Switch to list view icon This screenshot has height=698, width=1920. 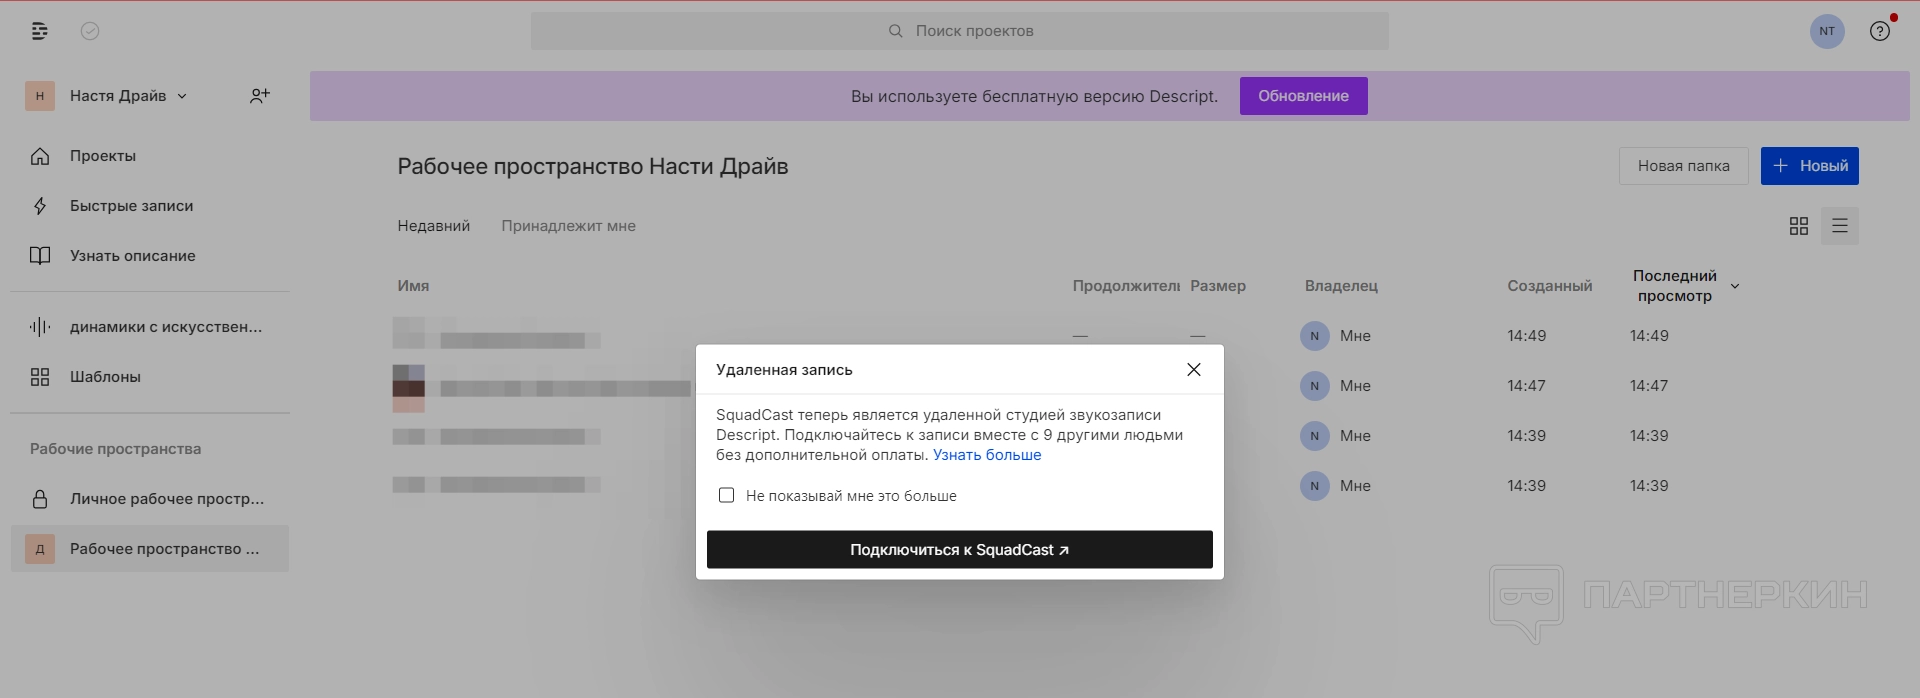[1840, 226]
